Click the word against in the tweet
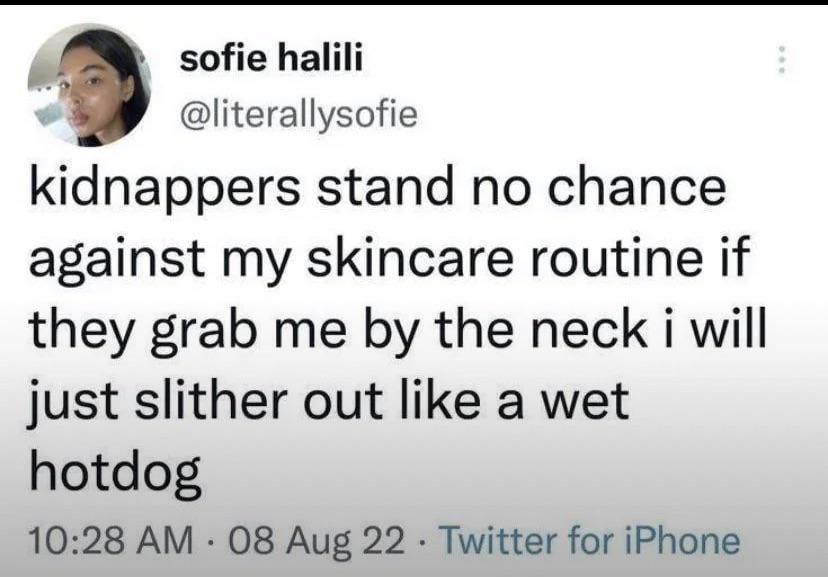The width and height of the screenshot is (828, 577). [117, 263]
